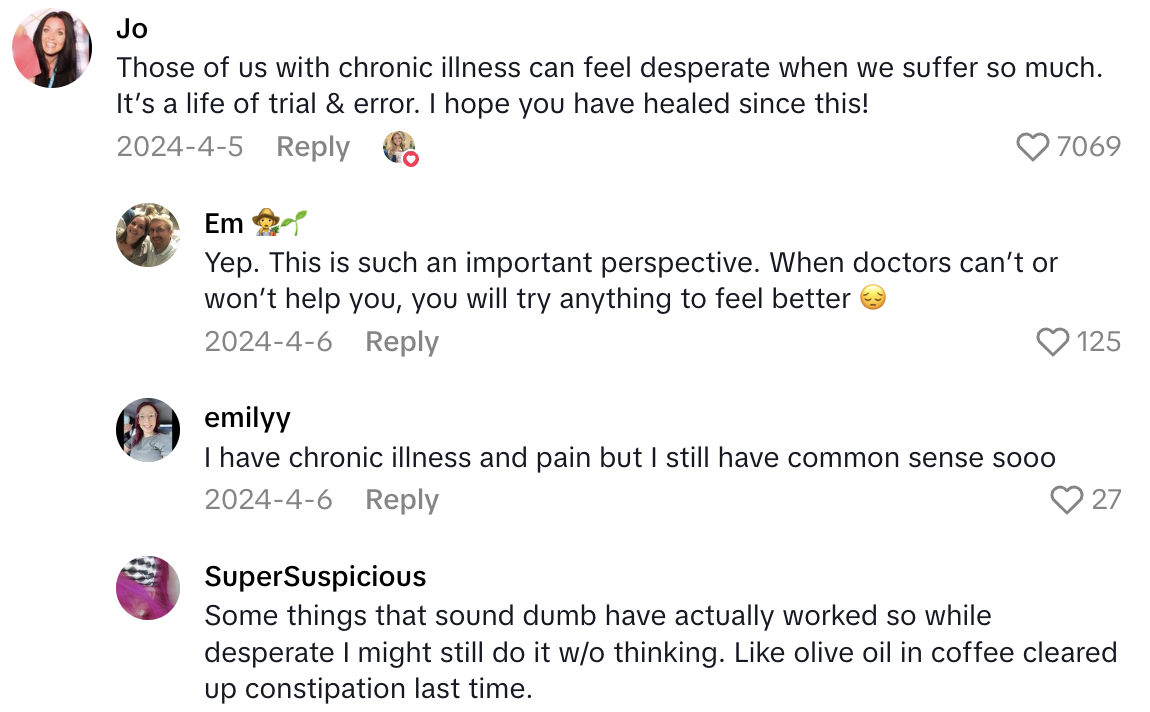Toggle the like on Em's comment off
The height and width of the screenshot is (712, 1150).
click(x=1052, y=341)
